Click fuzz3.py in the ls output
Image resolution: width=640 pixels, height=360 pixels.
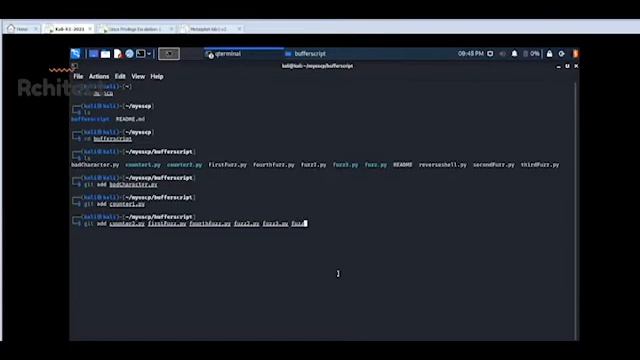345,165
